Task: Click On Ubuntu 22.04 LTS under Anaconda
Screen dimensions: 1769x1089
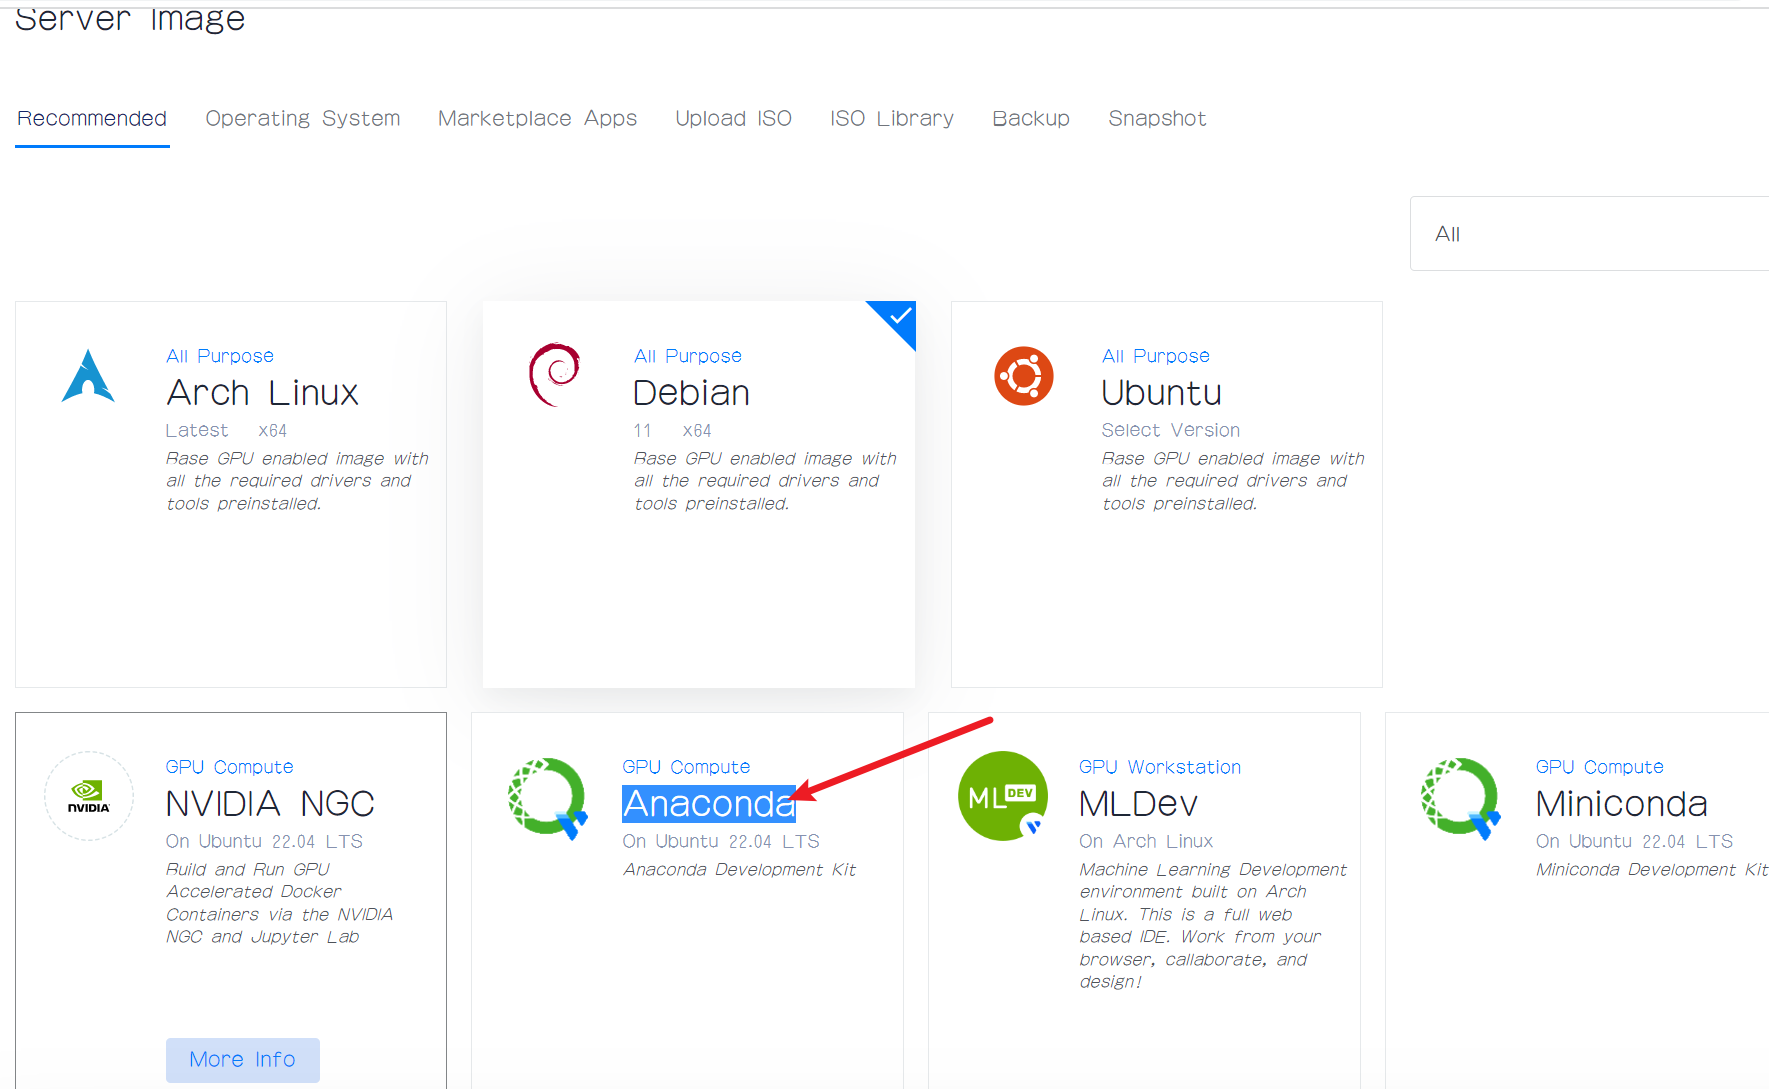Action: pyautogui.click(x=721, y=842)
